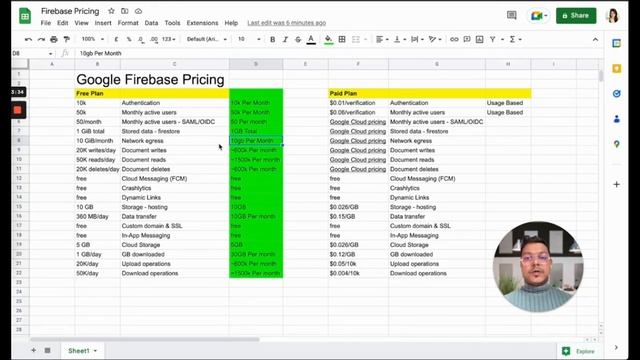The width and height of the screenshot is (640, 360).
Task: Click the Insert comment icon
Action: point(467,39)
